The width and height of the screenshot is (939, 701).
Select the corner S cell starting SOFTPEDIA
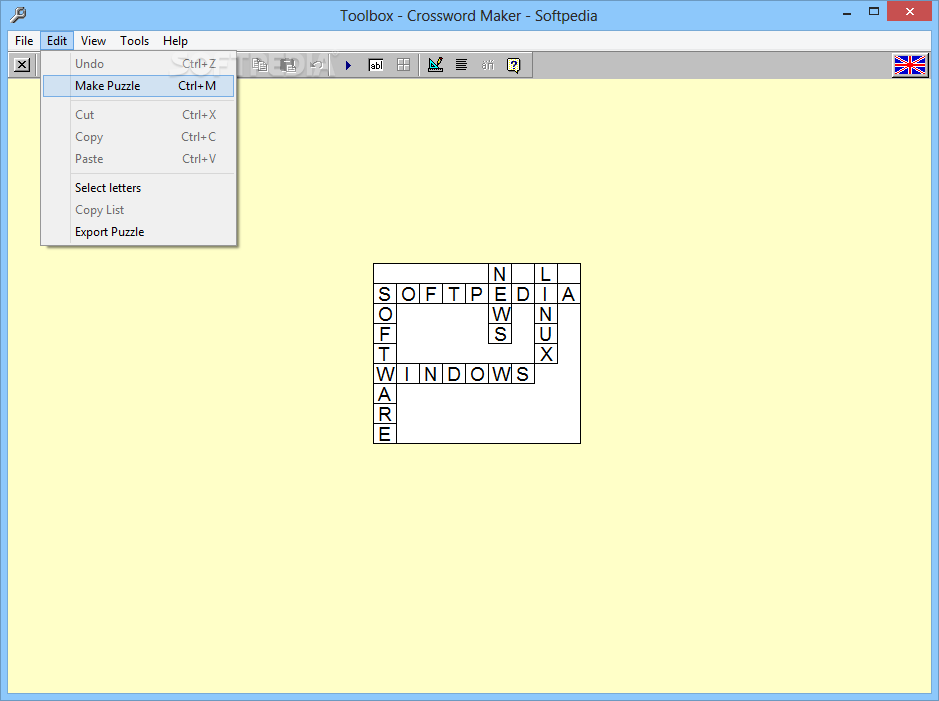[x=384, y=294]
